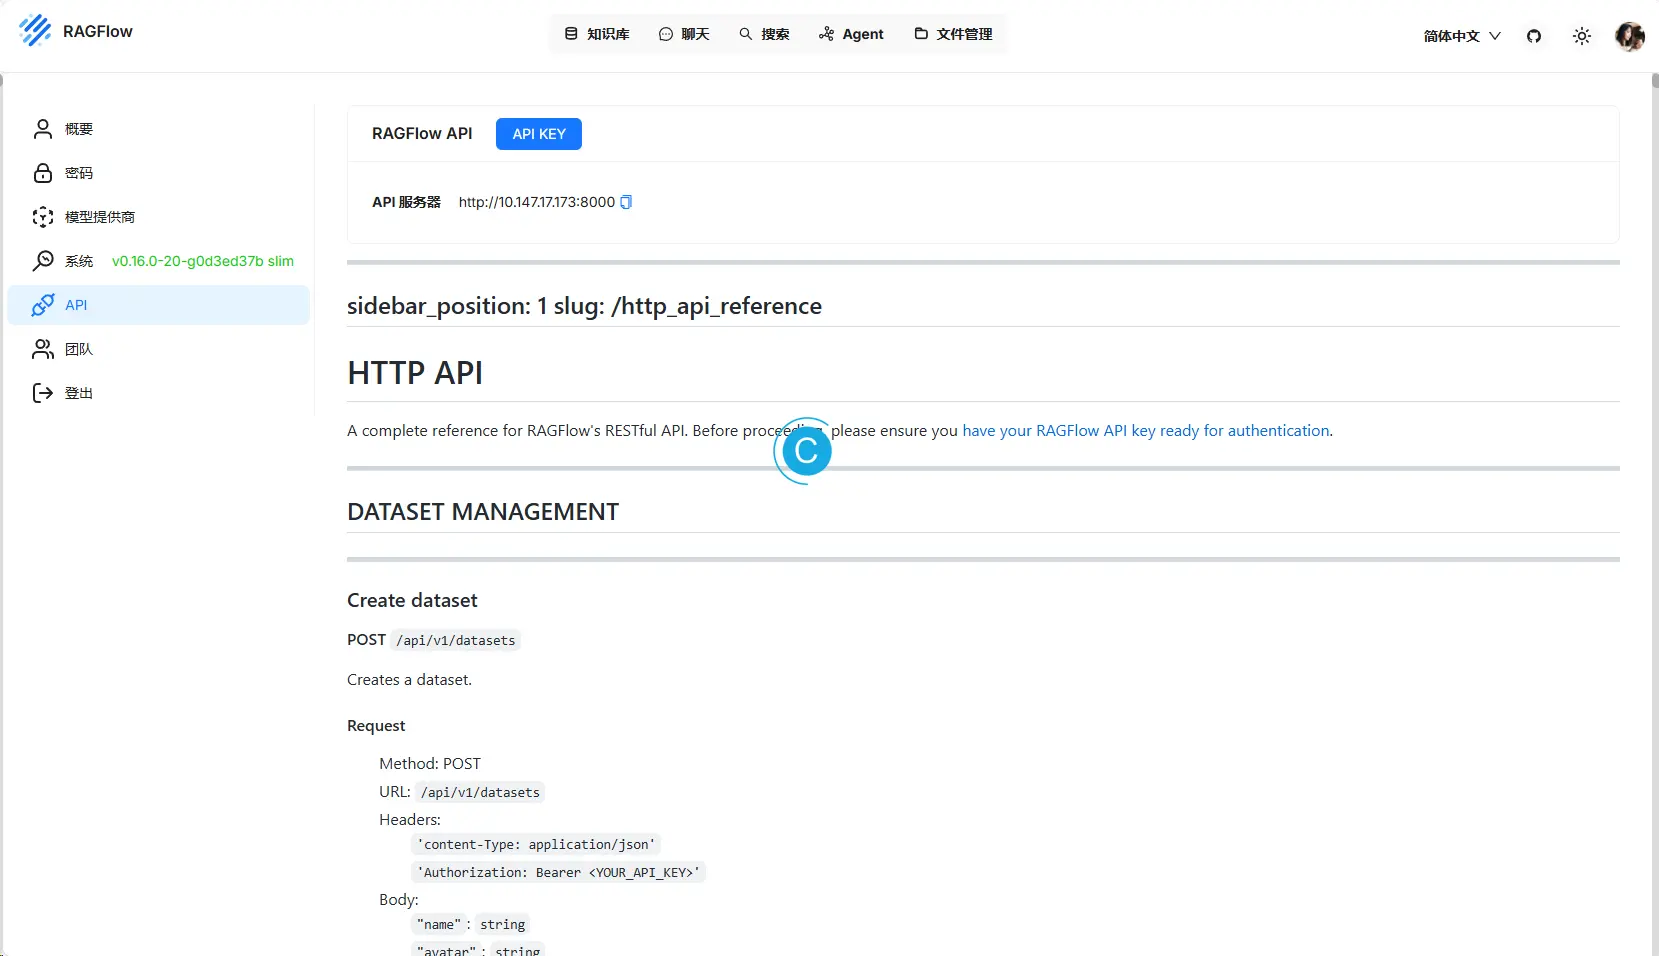1659x956 pixels.
Task: Click the model provider icon beside 模型提供商
Action: coord(43,217)
